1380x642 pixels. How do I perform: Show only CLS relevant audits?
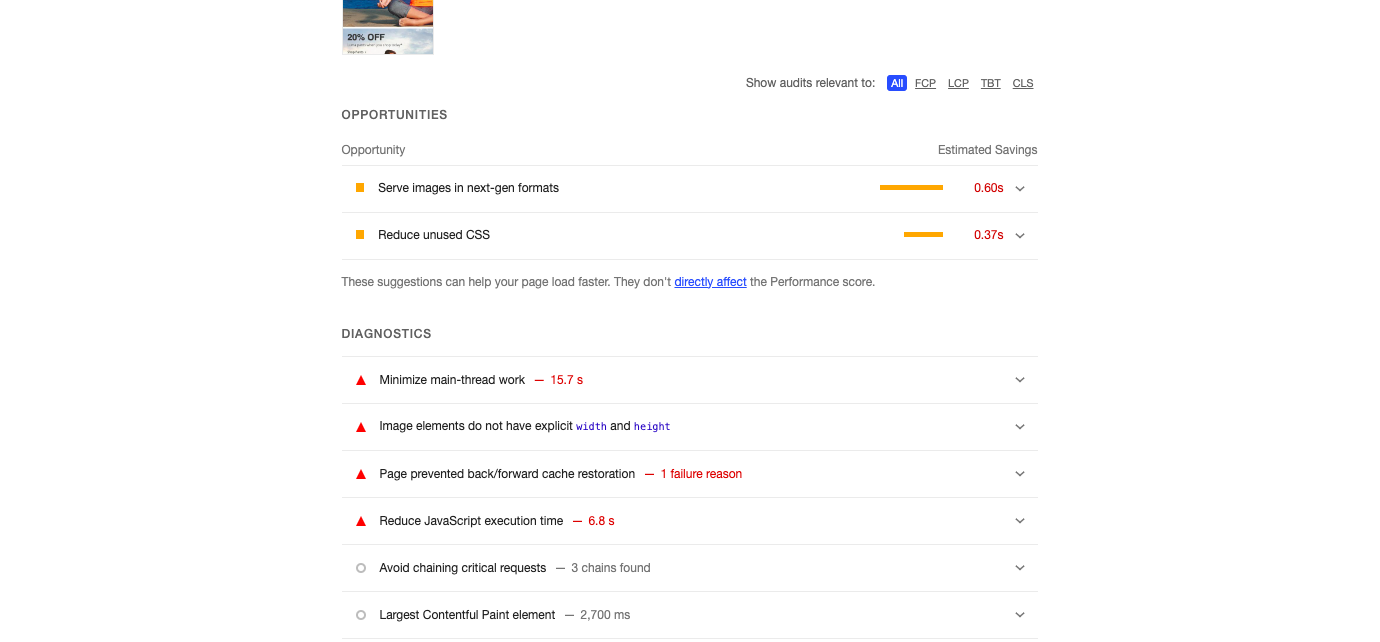coord(1023,83)
